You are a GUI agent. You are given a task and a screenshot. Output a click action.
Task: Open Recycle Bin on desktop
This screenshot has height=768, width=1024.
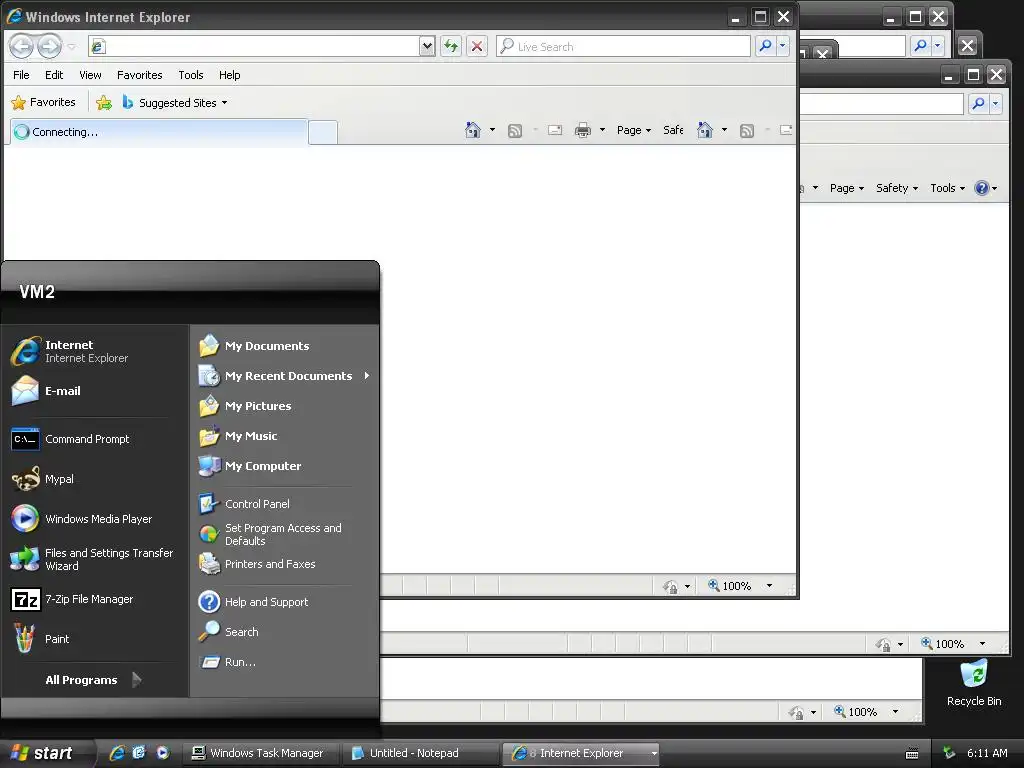pyautogui.click(x=974, y=682)
